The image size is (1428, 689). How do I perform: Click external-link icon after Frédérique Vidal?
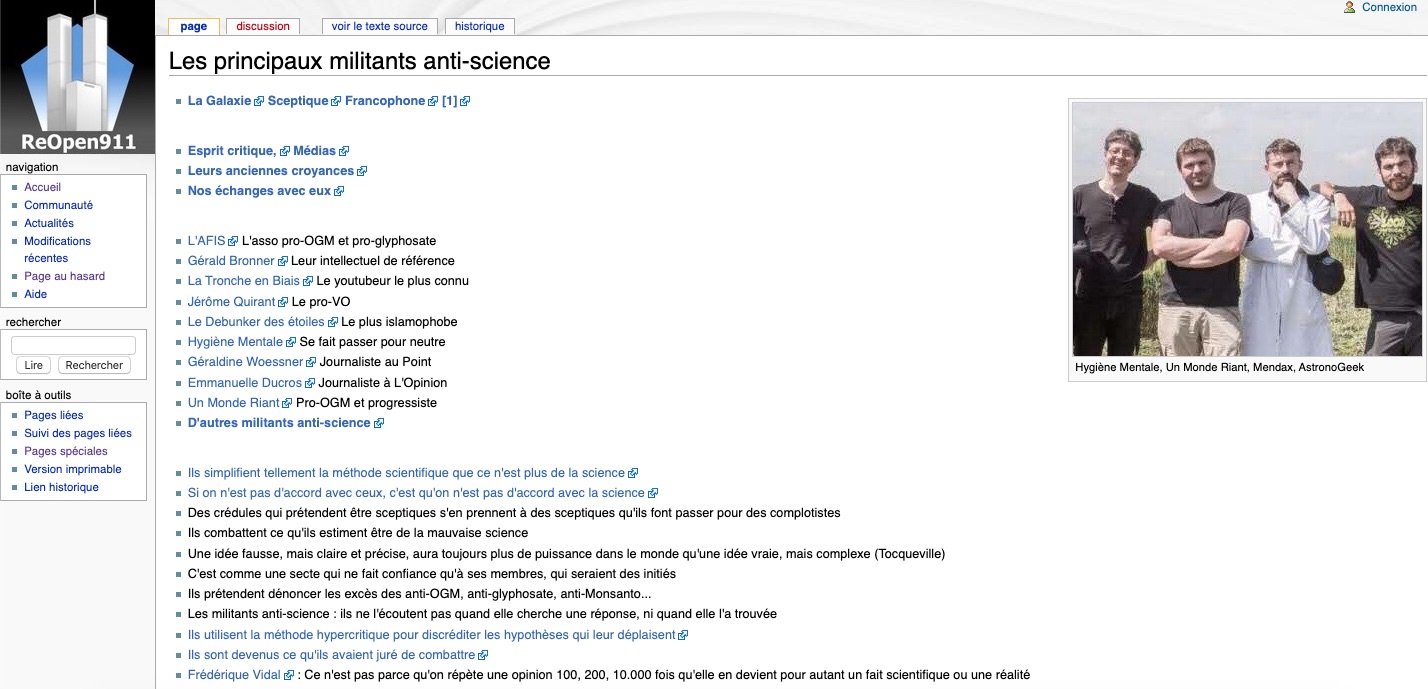[x=289, y=676]
